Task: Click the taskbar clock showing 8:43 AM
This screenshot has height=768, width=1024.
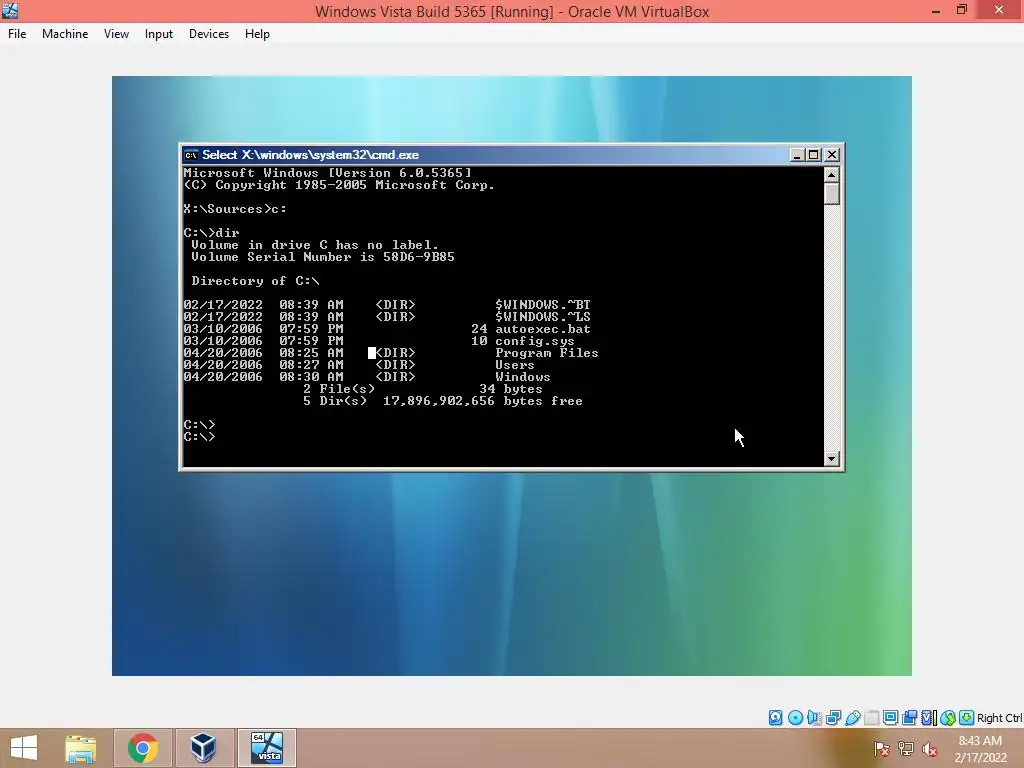Action: [x=980, y=749]
